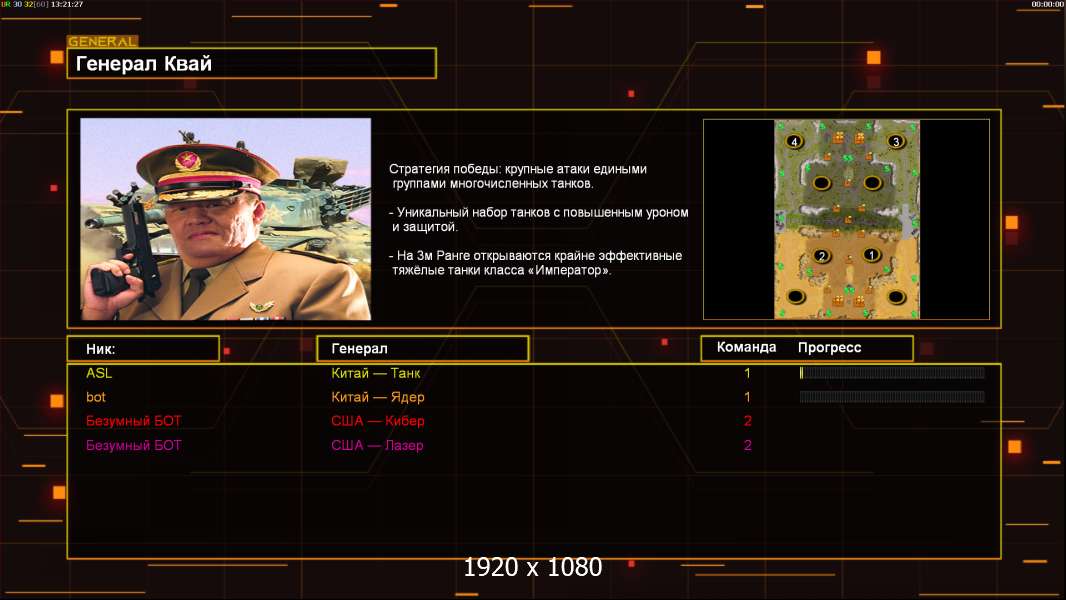The image size is (1066, 600).
Task: Click start position 1 on the map
Action: (x=872, y=255)
